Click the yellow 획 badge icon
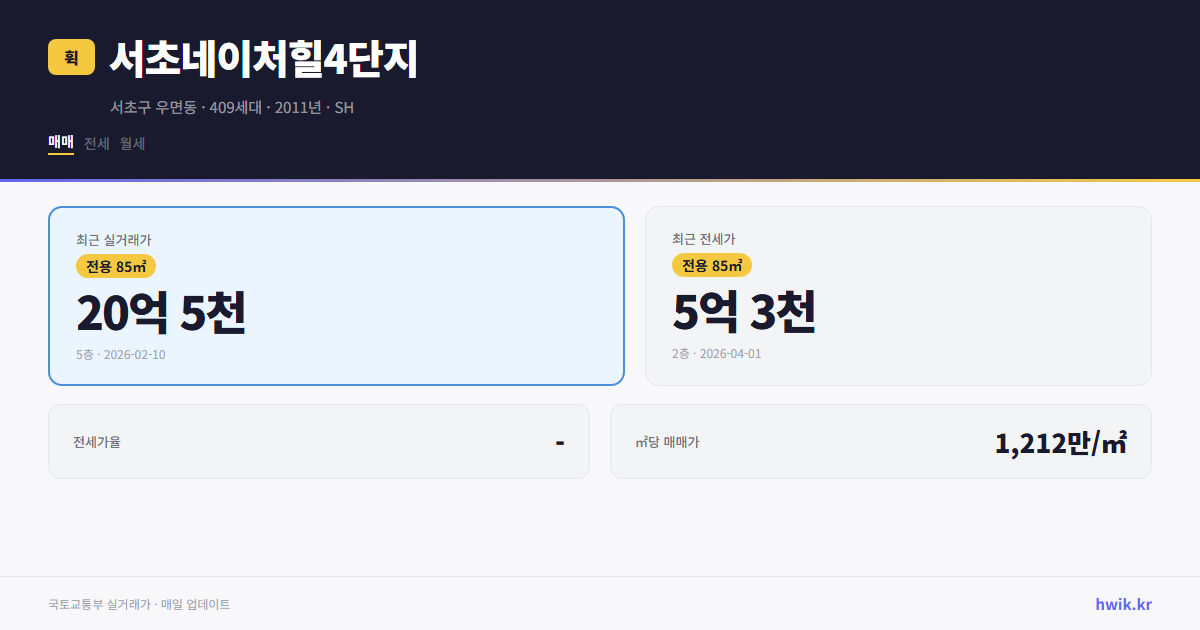This screenshot has height=630, width=1200. click(x=67, y=58)
